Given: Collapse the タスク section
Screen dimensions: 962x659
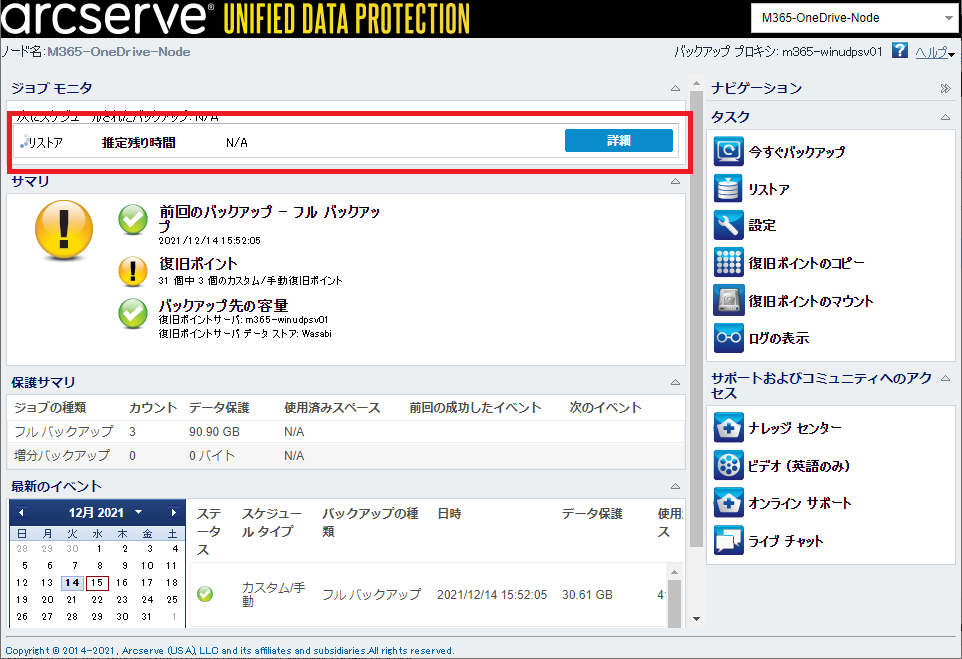Looking at the screenshot, I should click(x=945, y=117).
